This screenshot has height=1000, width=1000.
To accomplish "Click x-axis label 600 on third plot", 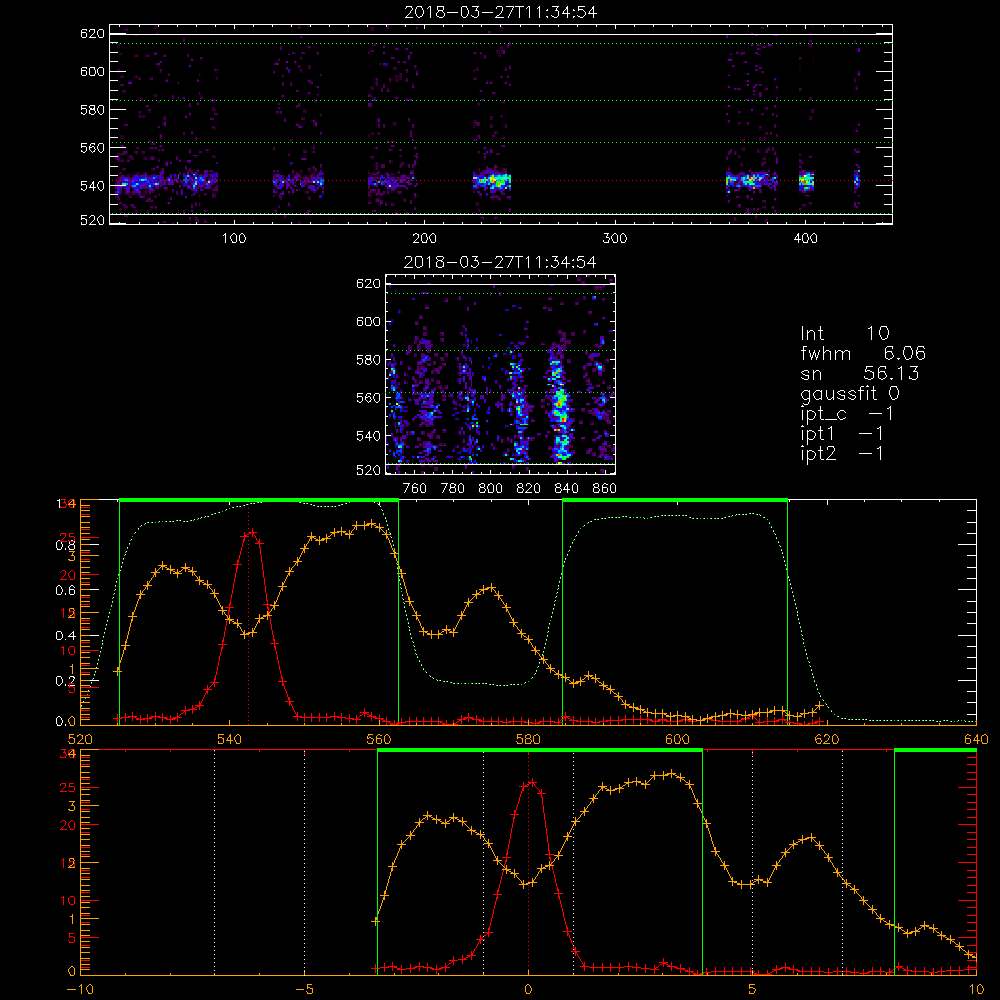I will (x=677, y=740).
